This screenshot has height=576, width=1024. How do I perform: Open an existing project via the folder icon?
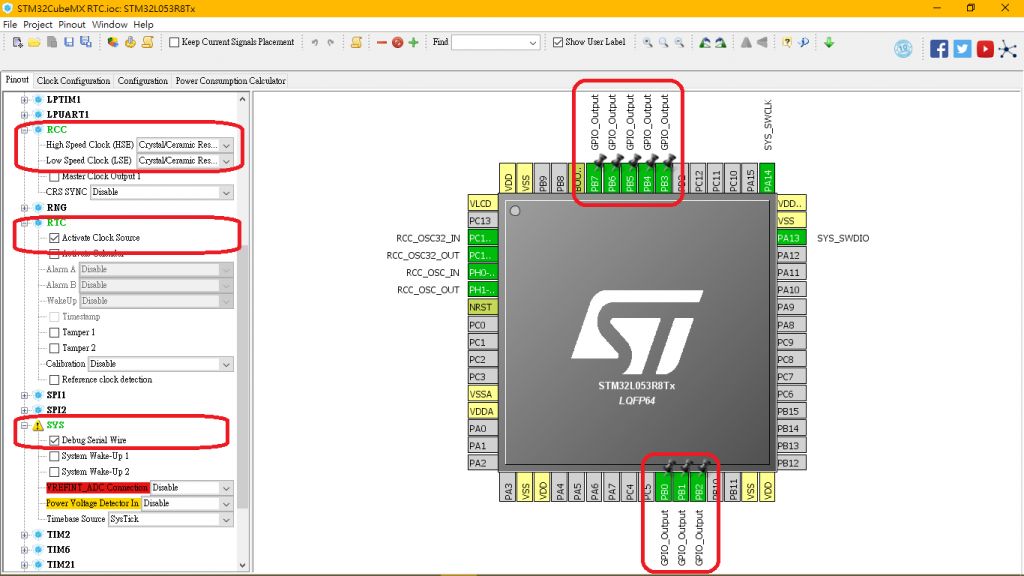coord(34,42)
